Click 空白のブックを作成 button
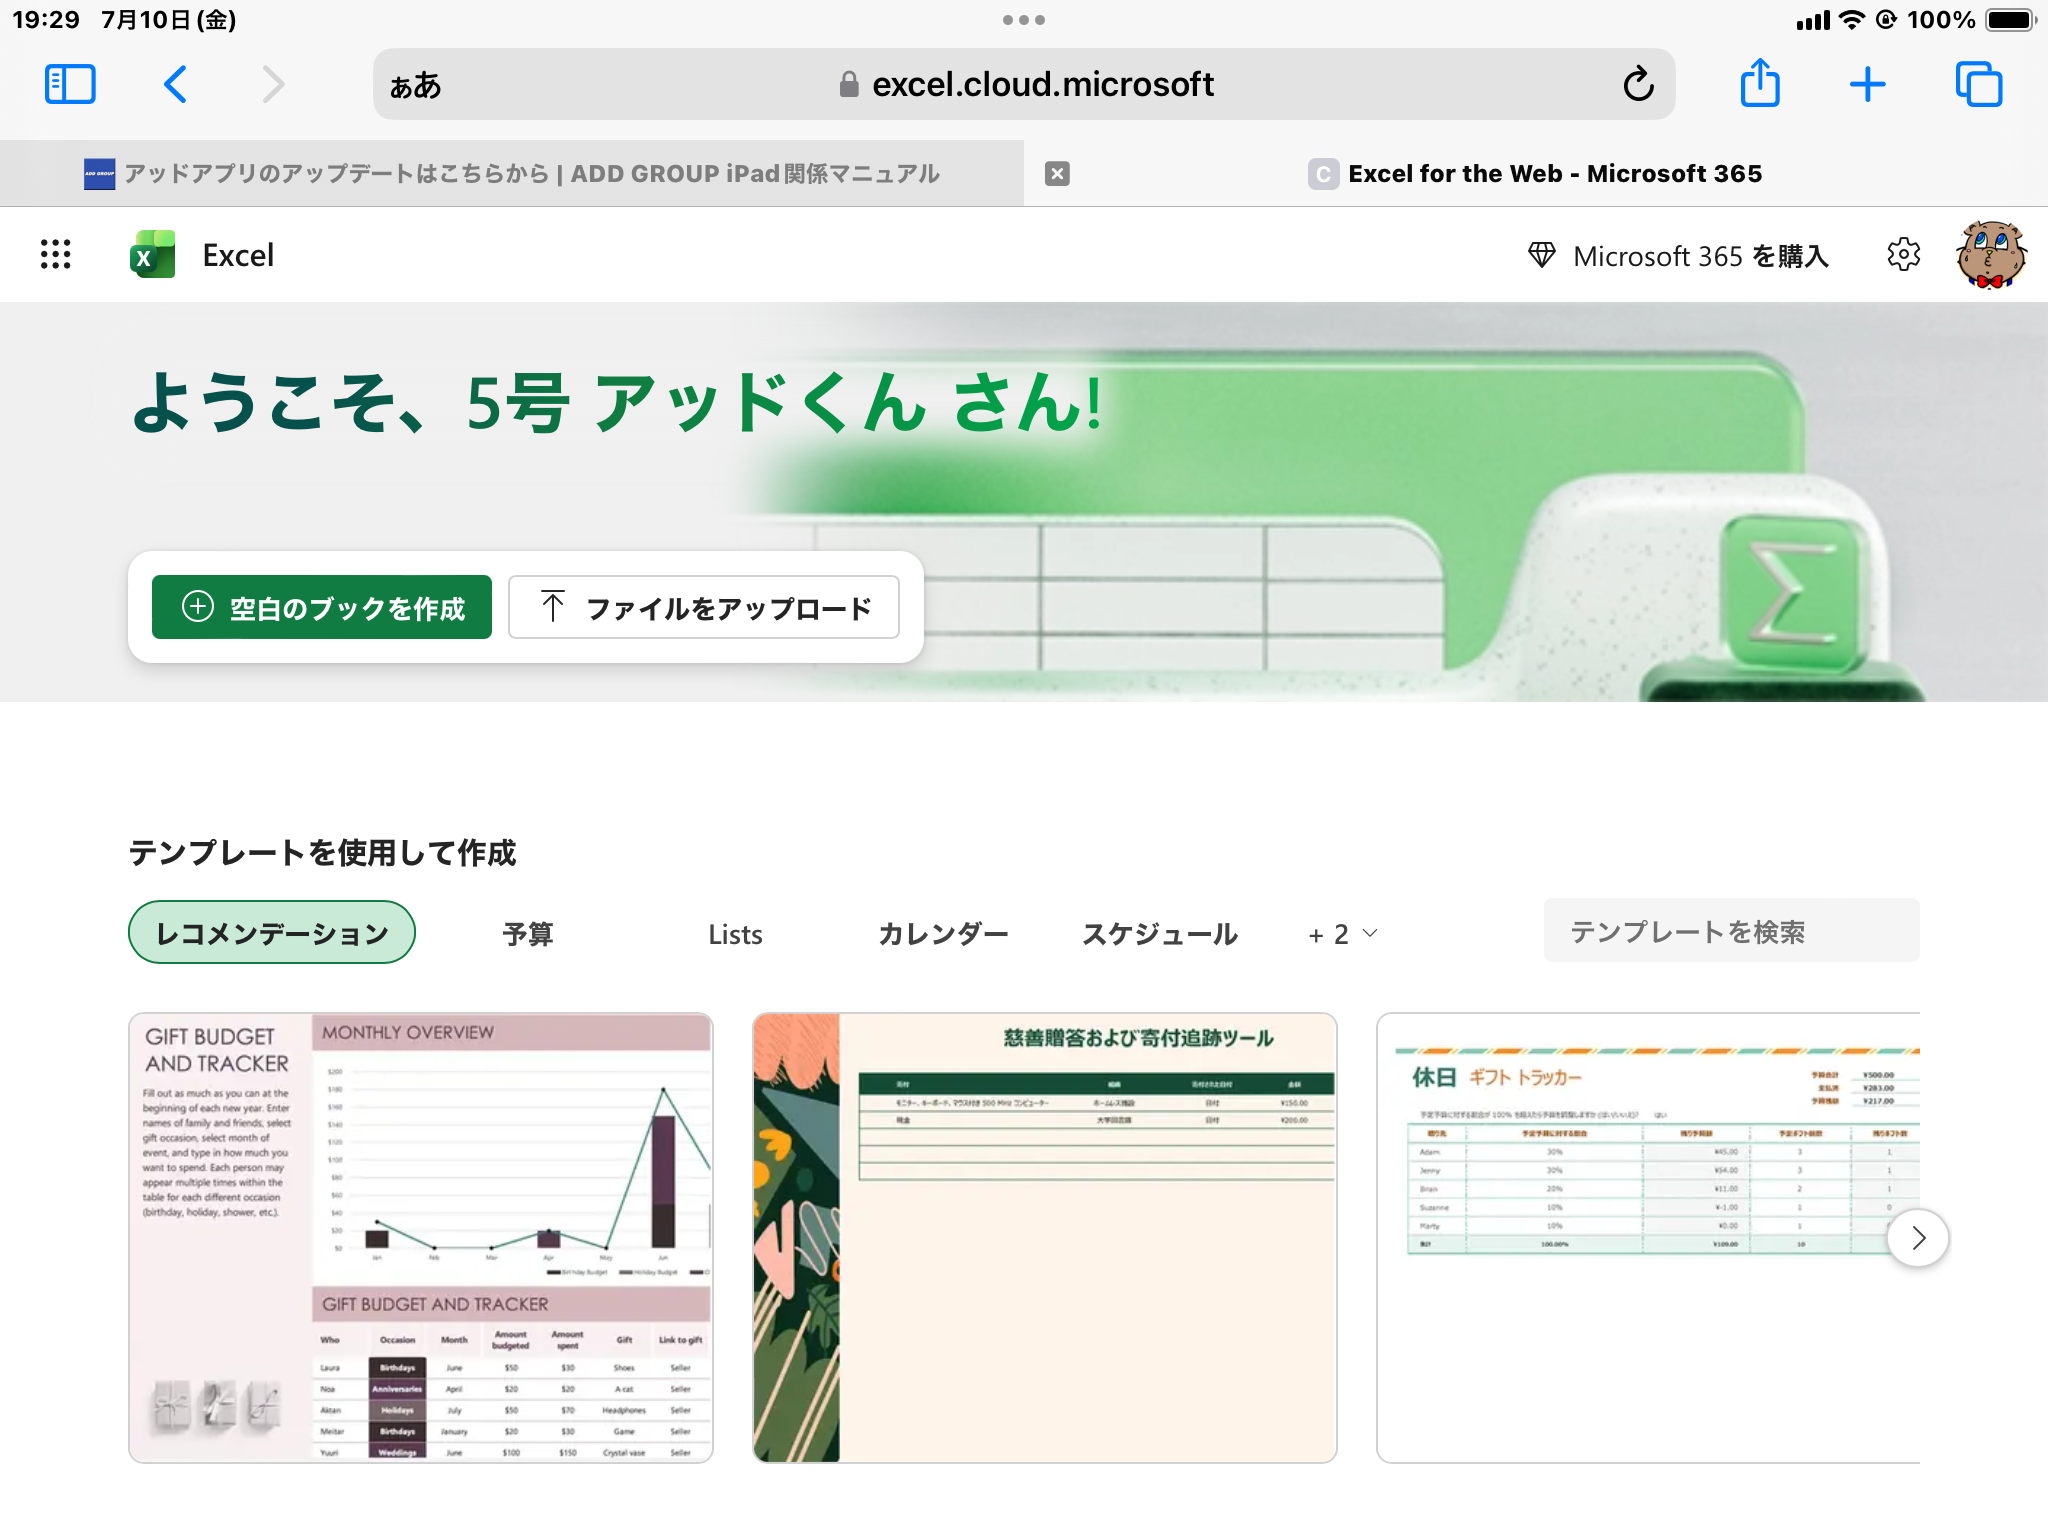2048x1536 pixels. [x=322, y=607]
